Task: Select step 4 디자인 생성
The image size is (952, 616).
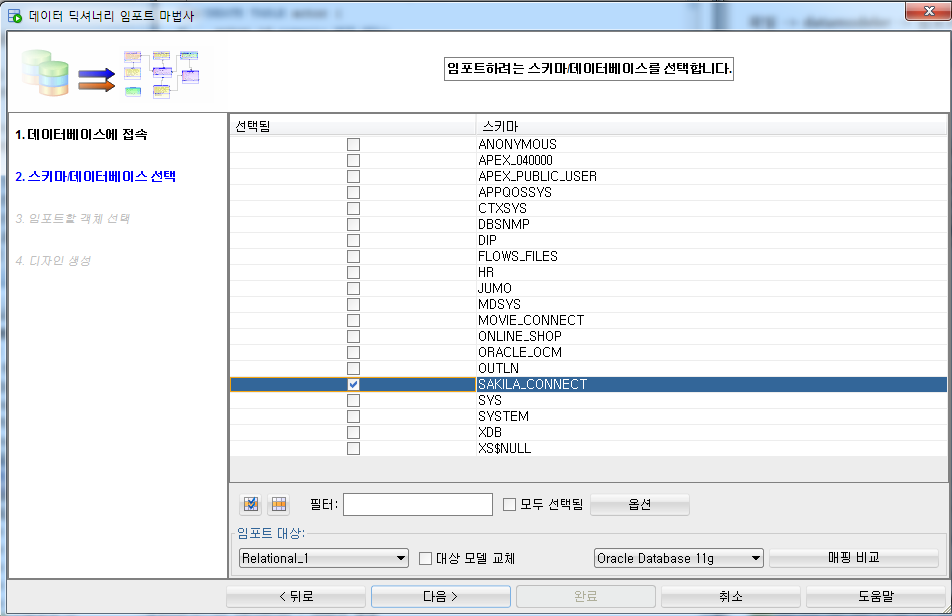Action: pyautogui.click(x=53, y=261)
